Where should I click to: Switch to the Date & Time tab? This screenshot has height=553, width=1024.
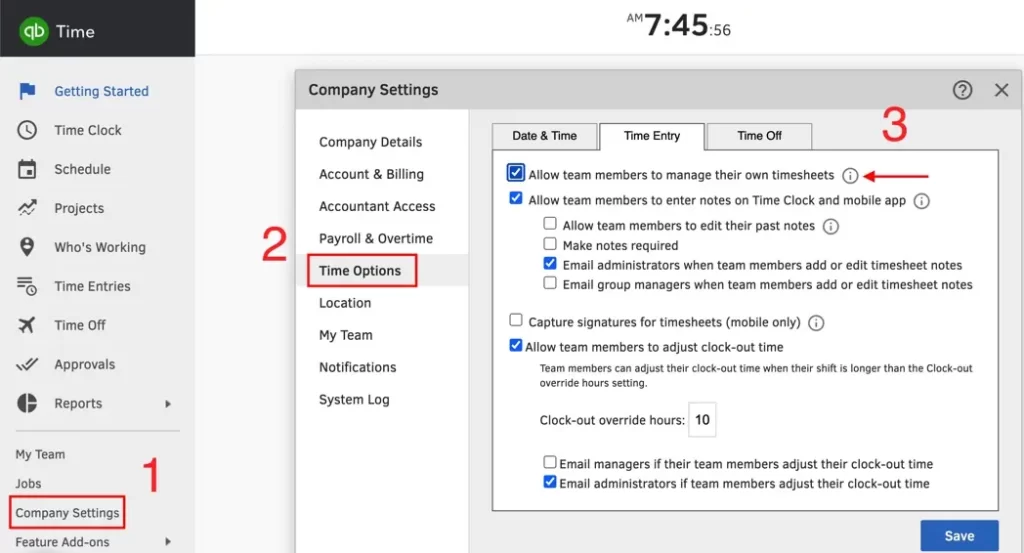click(545, 136)
